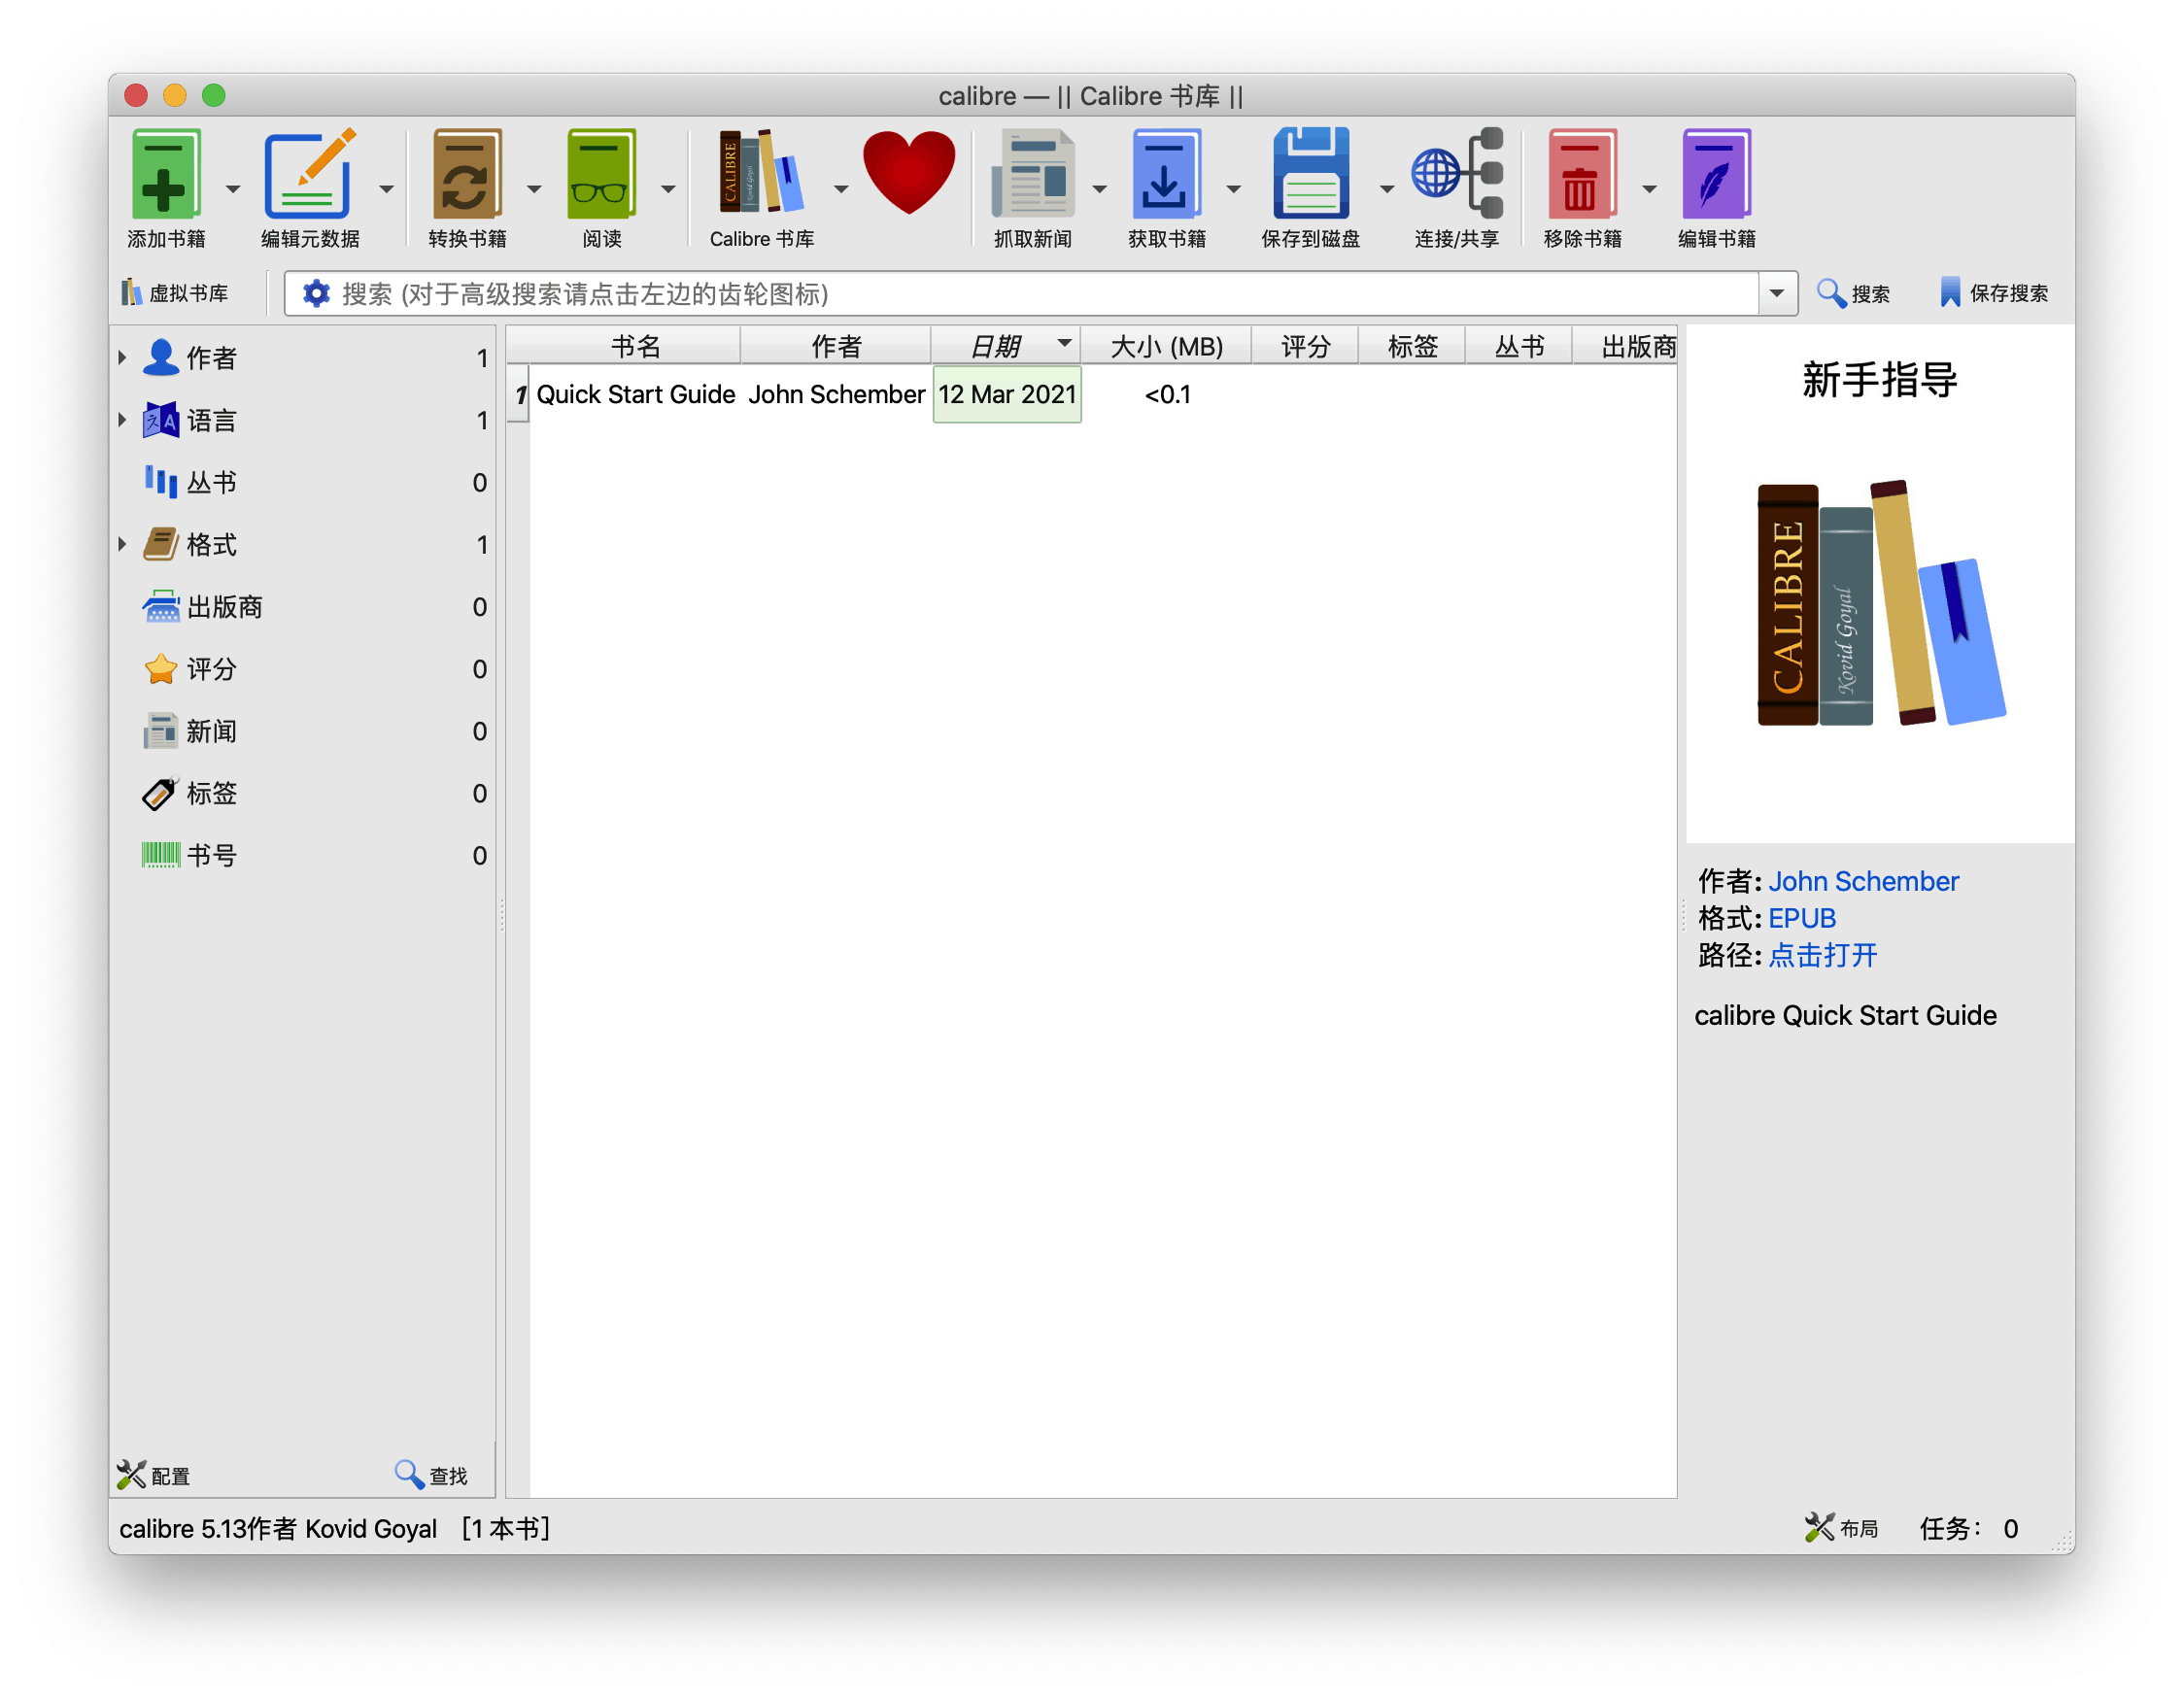2184x1698 pixels.
Task: Expand the 格式 category arrow
Action: (122, 545)
